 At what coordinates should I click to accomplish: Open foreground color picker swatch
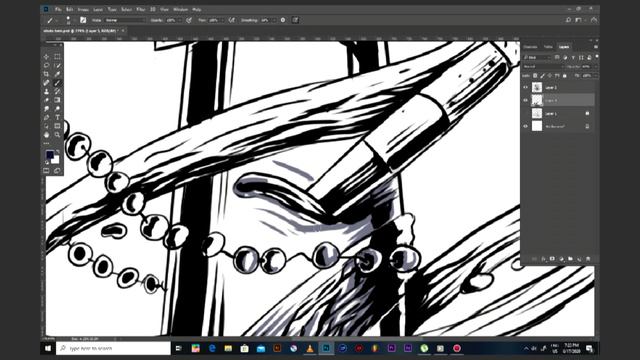(49, 154)
